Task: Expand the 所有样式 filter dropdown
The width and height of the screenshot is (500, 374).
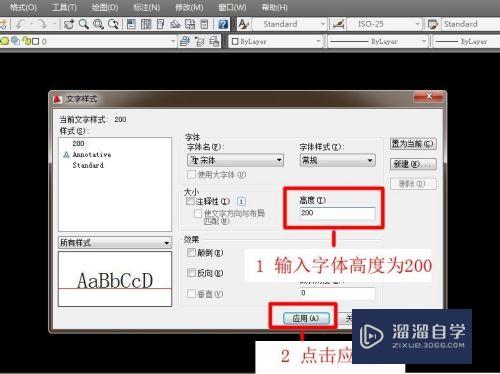Action: (x=115, y=242)
